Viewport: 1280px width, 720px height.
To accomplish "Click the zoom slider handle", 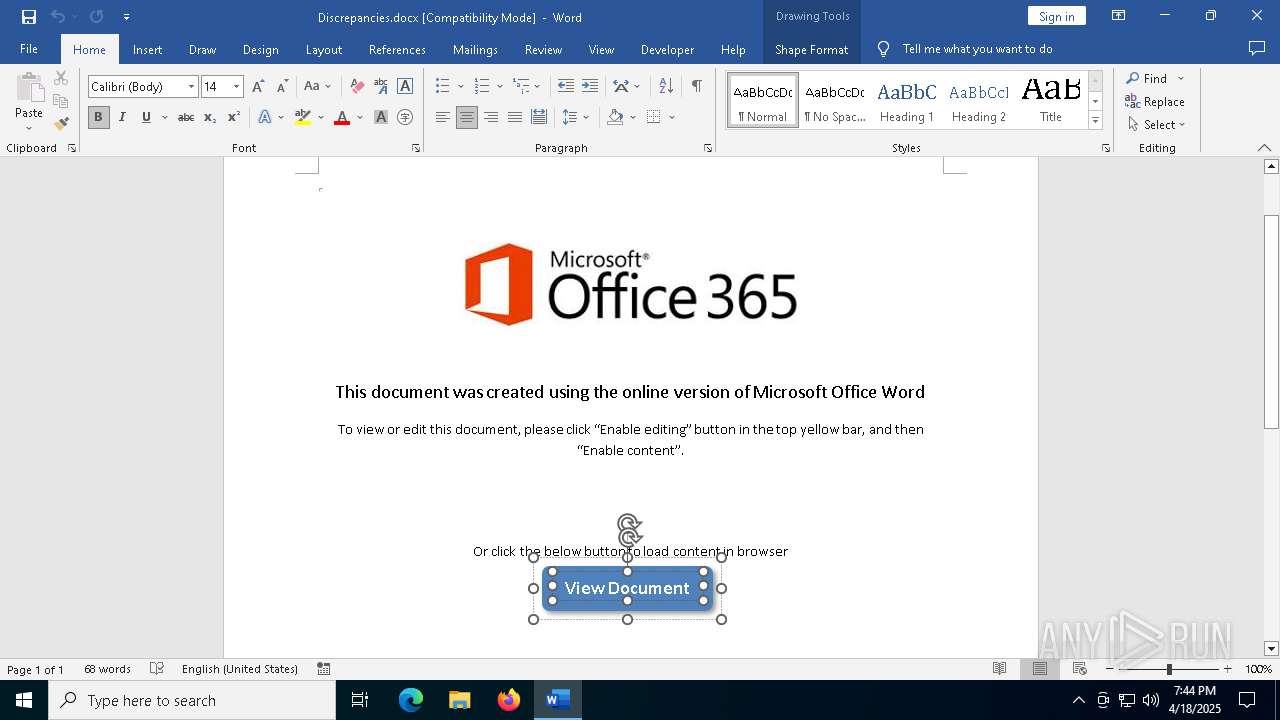I will point(1168,669).
